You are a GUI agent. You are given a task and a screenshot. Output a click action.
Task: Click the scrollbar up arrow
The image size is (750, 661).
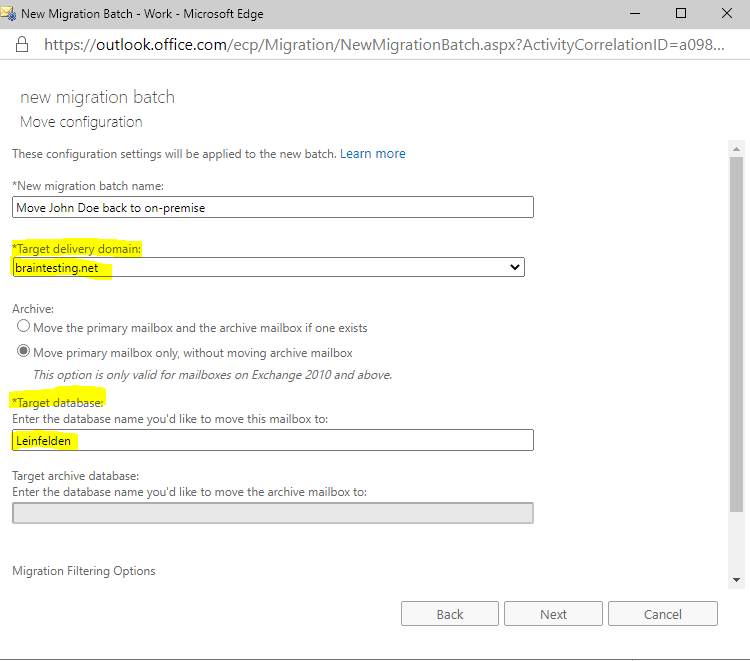point(736,149)
